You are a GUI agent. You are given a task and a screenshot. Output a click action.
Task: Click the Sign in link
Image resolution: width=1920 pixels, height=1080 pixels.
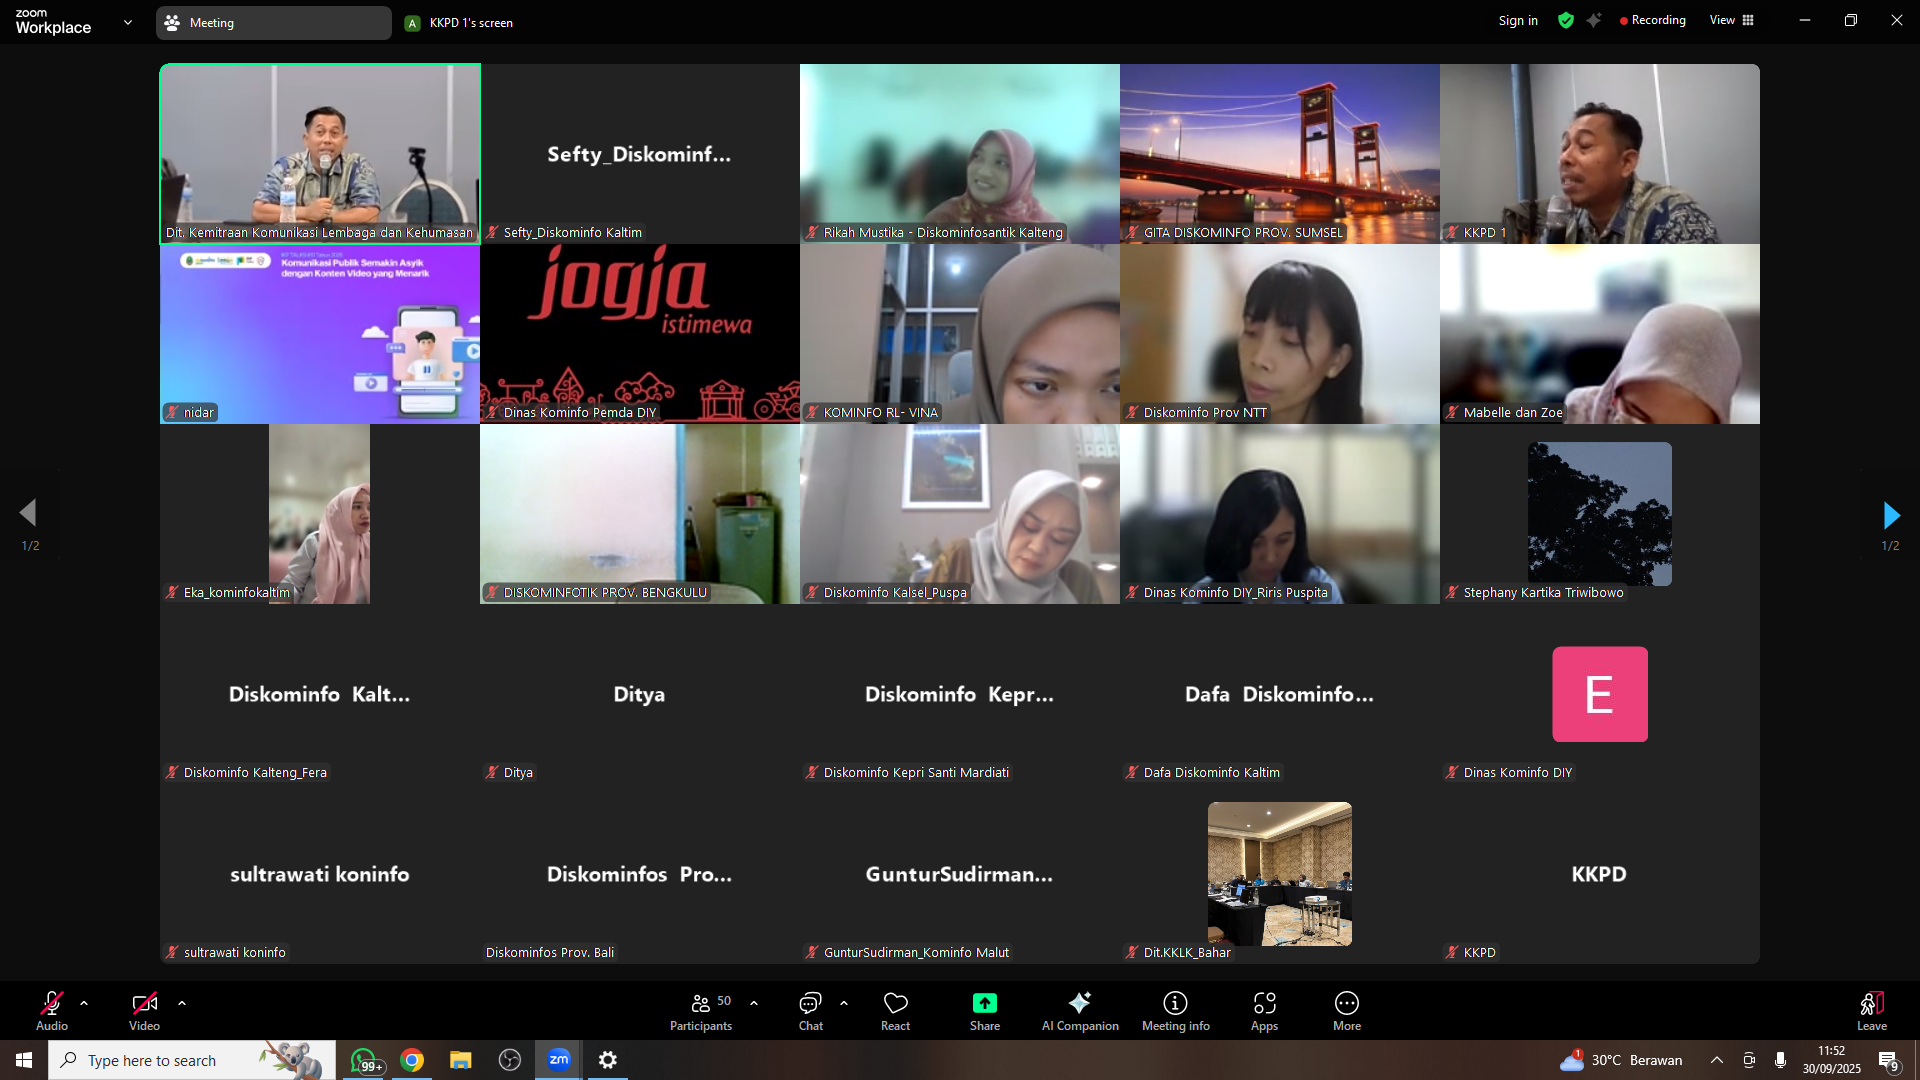click(1517, 20)
